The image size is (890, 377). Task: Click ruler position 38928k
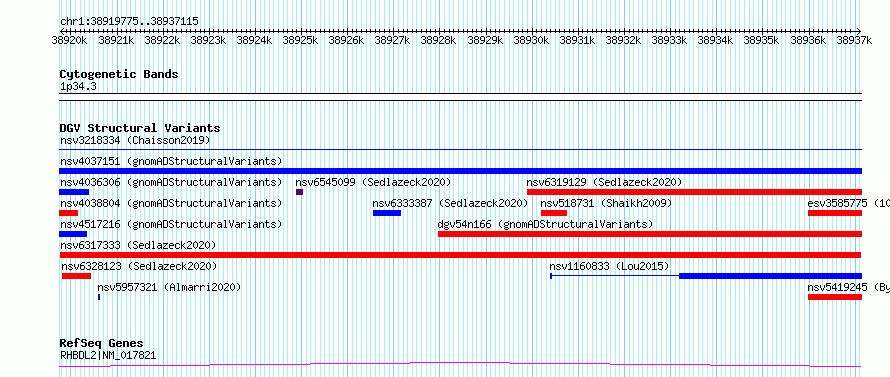coord(439,40)
